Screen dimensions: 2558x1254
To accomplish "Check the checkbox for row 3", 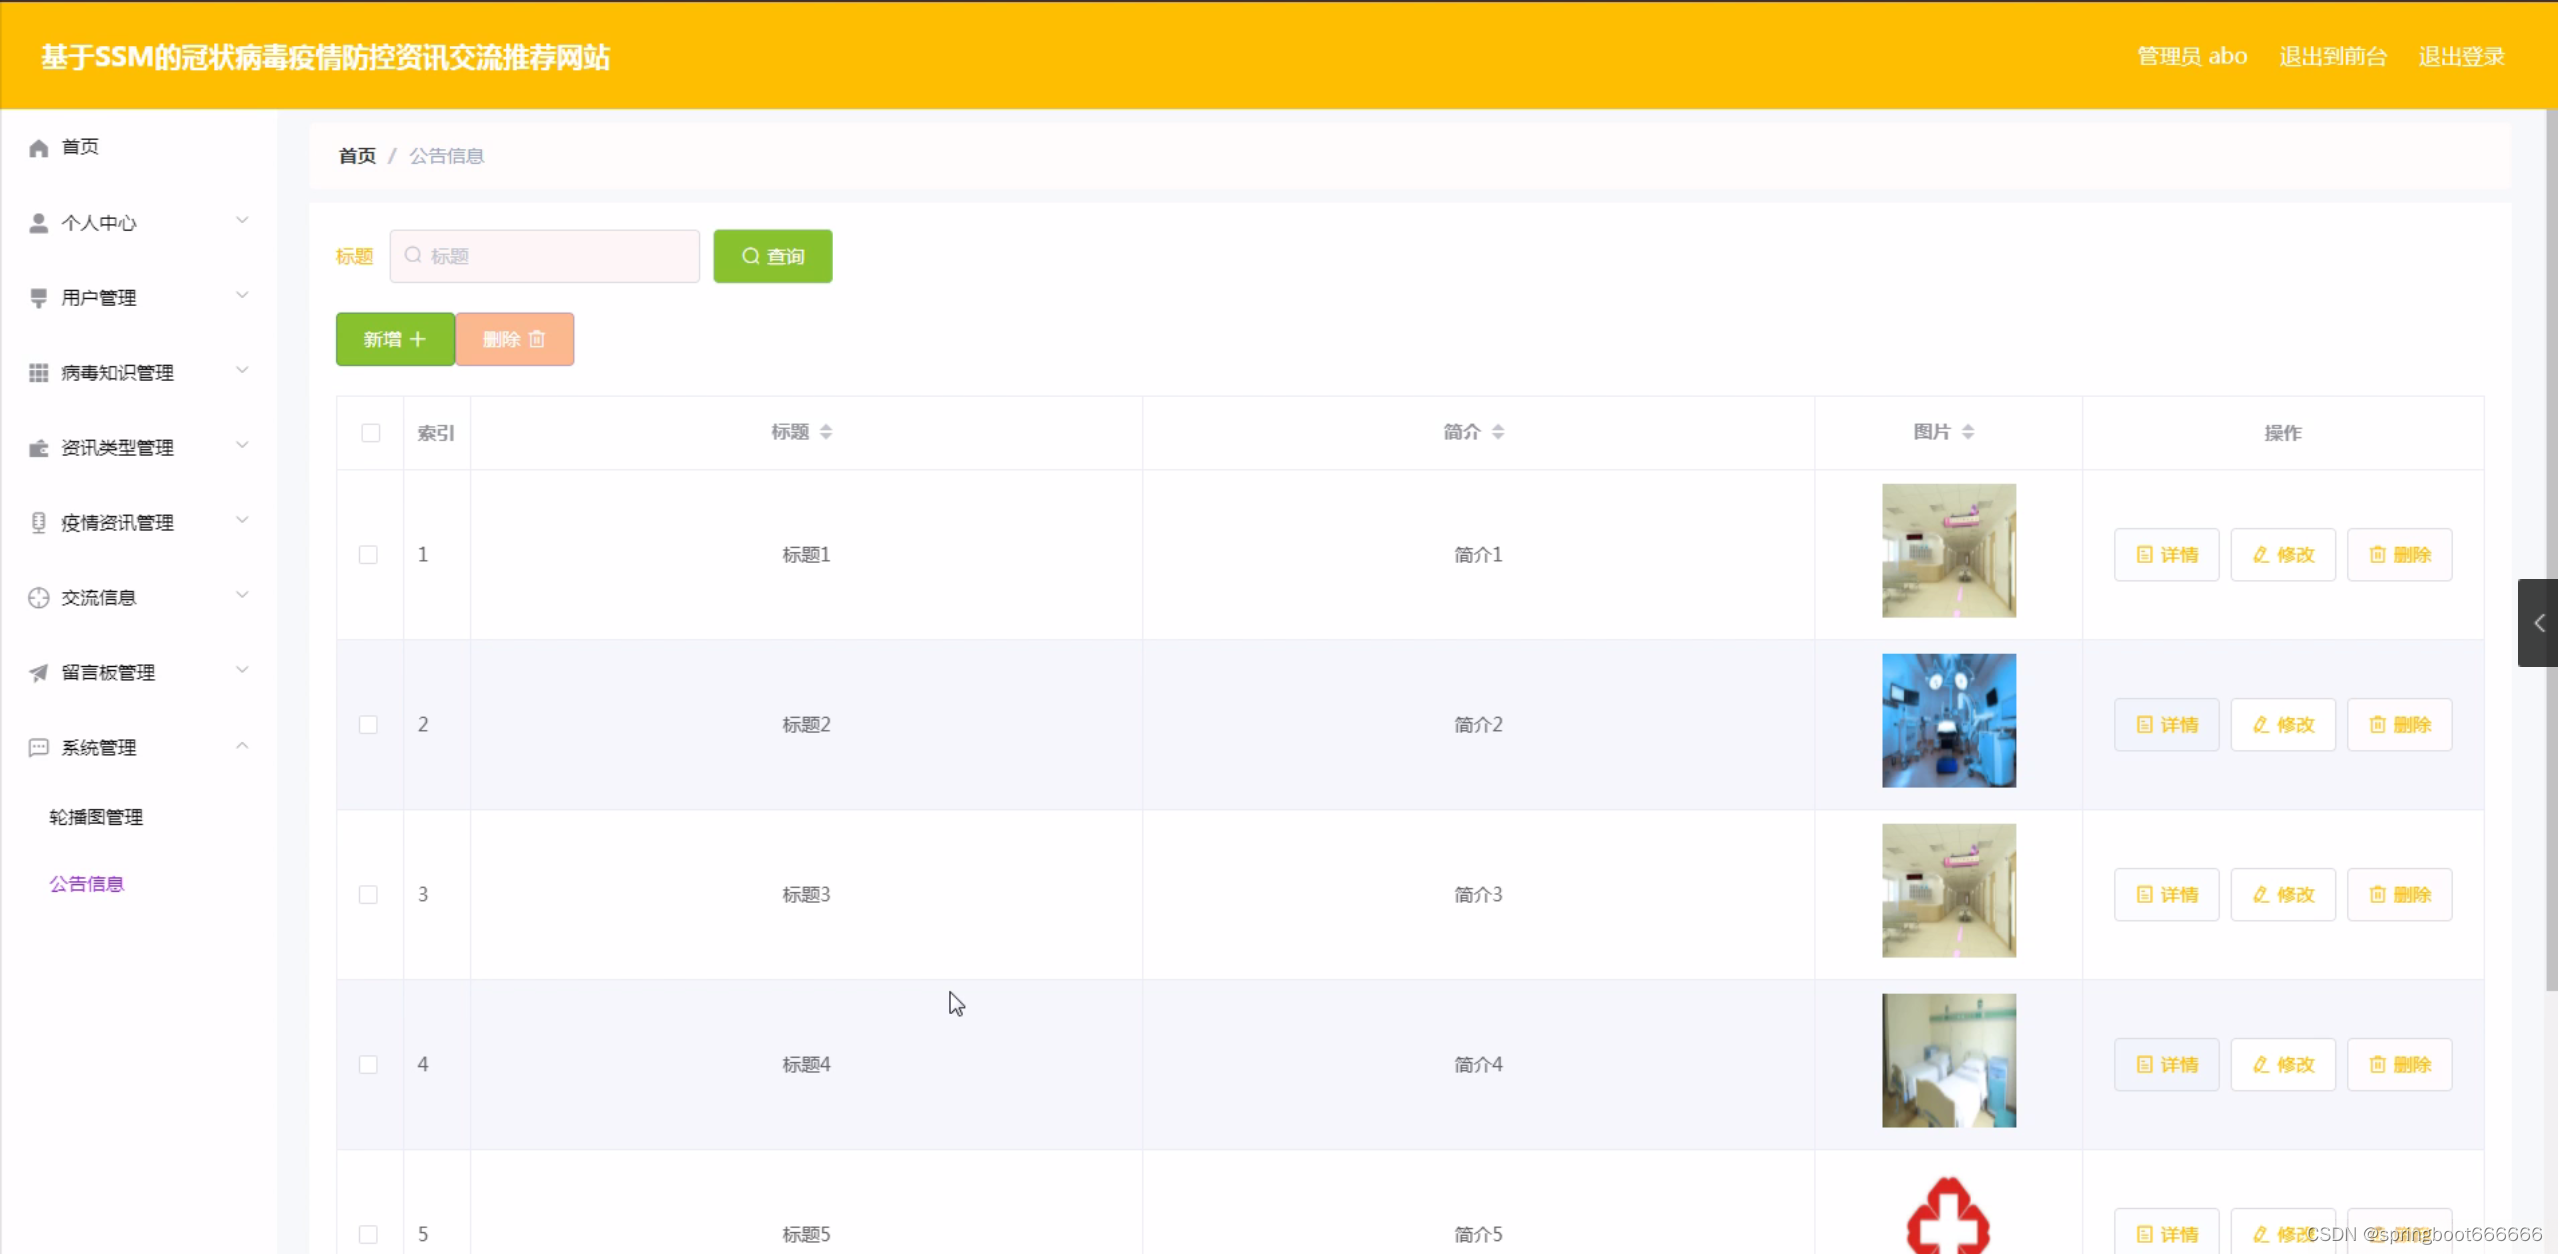I will [368, 895].
